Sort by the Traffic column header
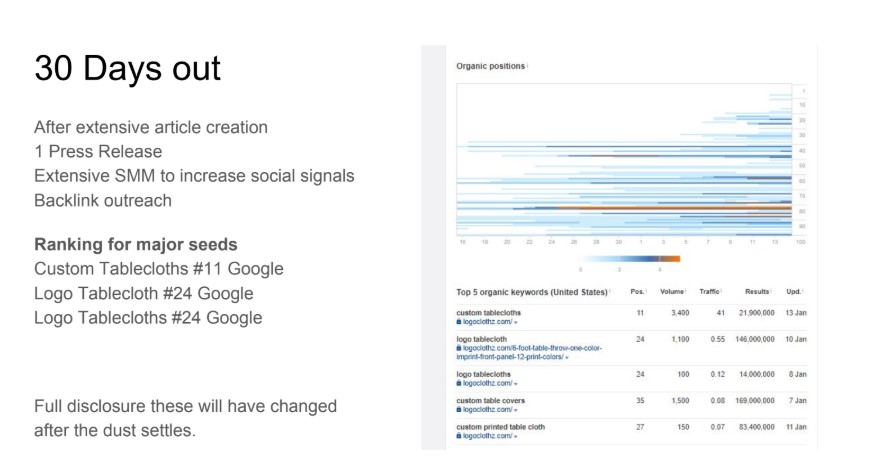 click(709, 291)
